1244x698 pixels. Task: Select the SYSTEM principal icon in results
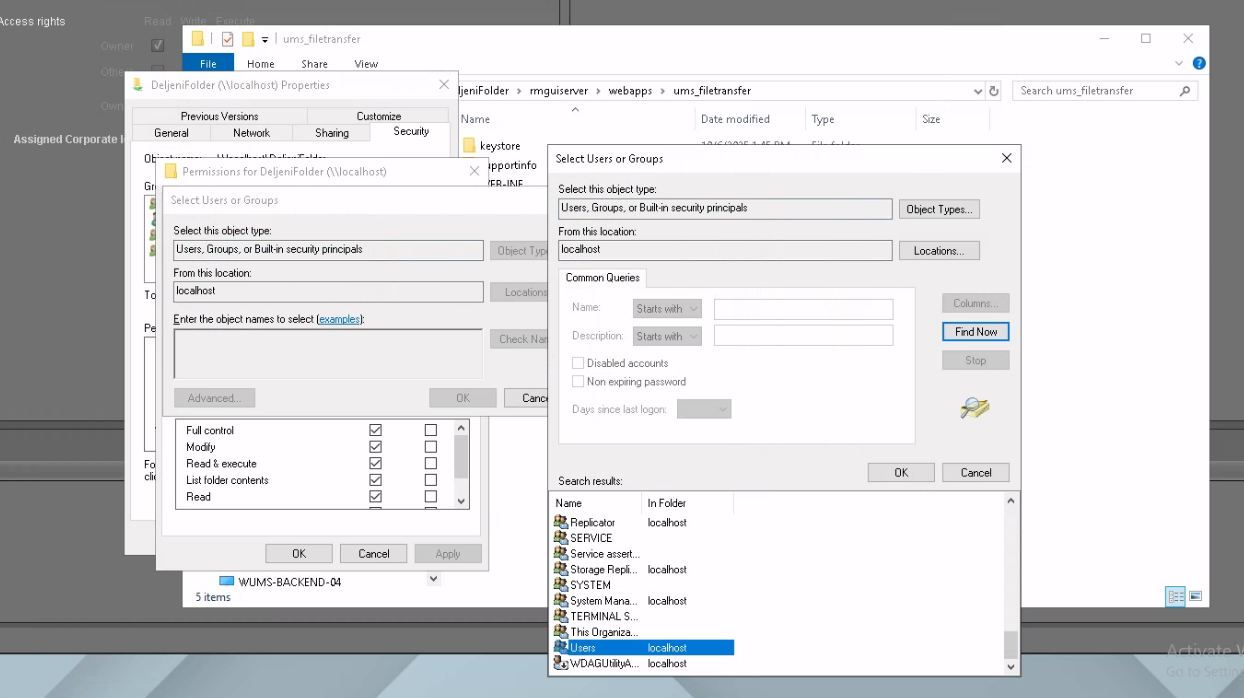pos(561,585)
